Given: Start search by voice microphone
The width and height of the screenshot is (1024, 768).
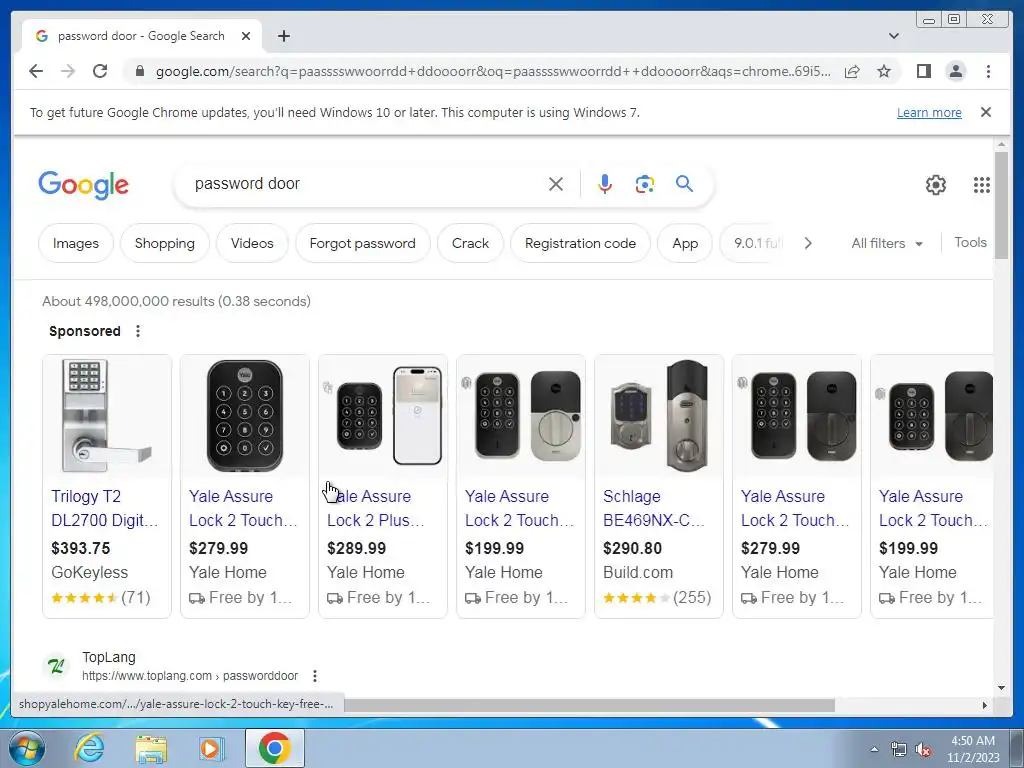Looking at the screenshot, I should coord(605,184).
